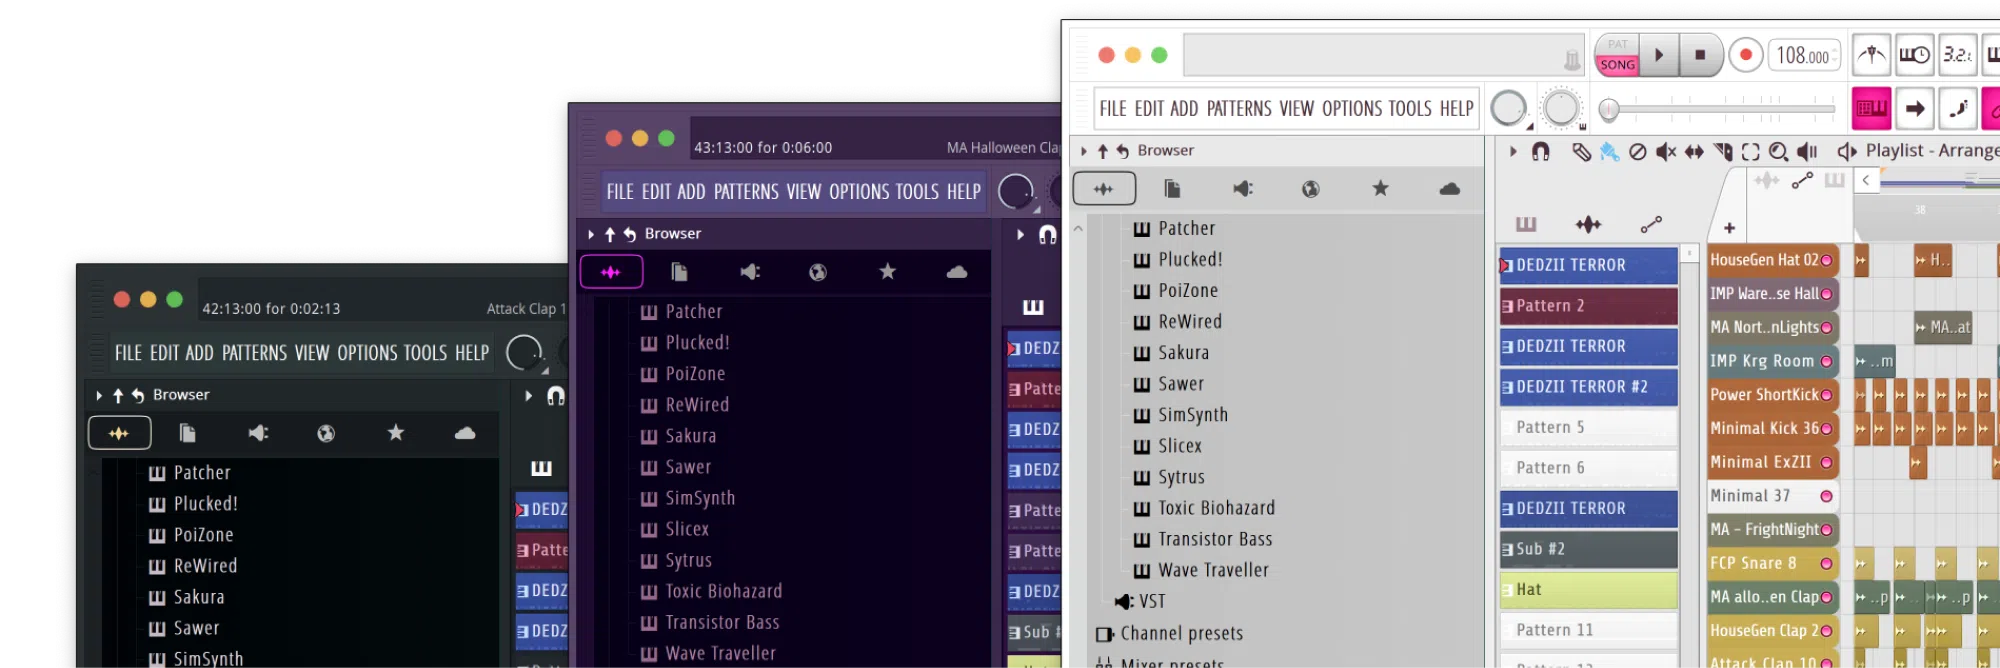Select the magnifier zoom tool
The width and height of the screenshot is (2000, 668).
click(x=1778, y=152)
